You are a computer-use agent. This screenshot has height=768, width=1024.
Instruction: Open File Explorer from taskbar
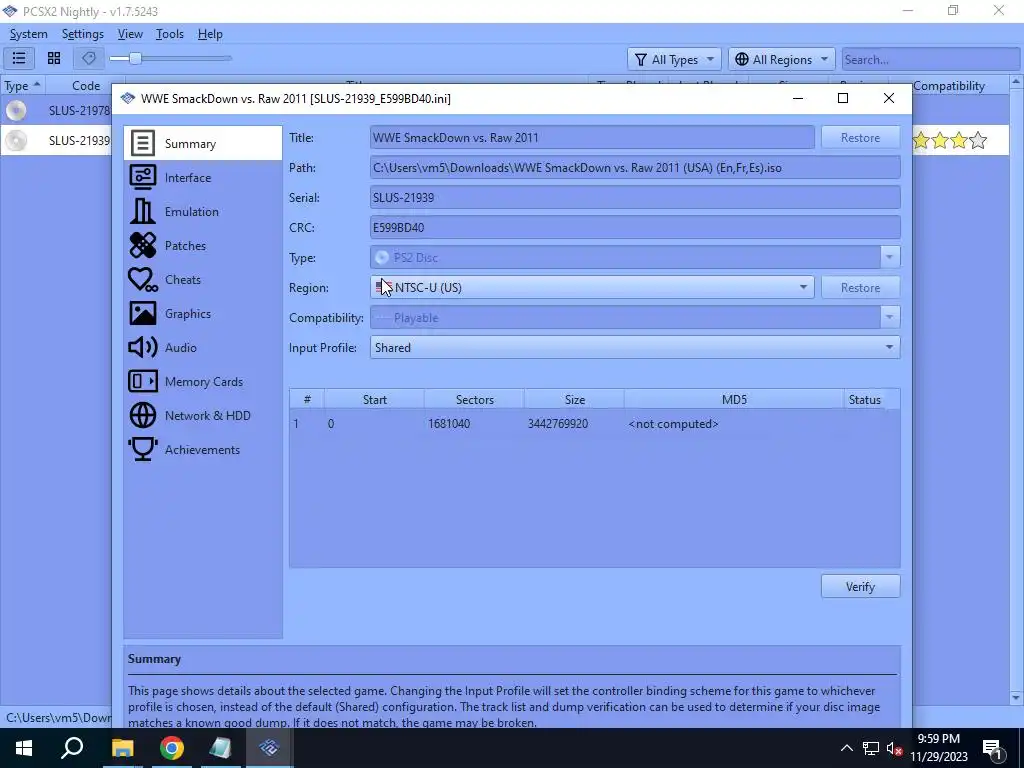122,748
